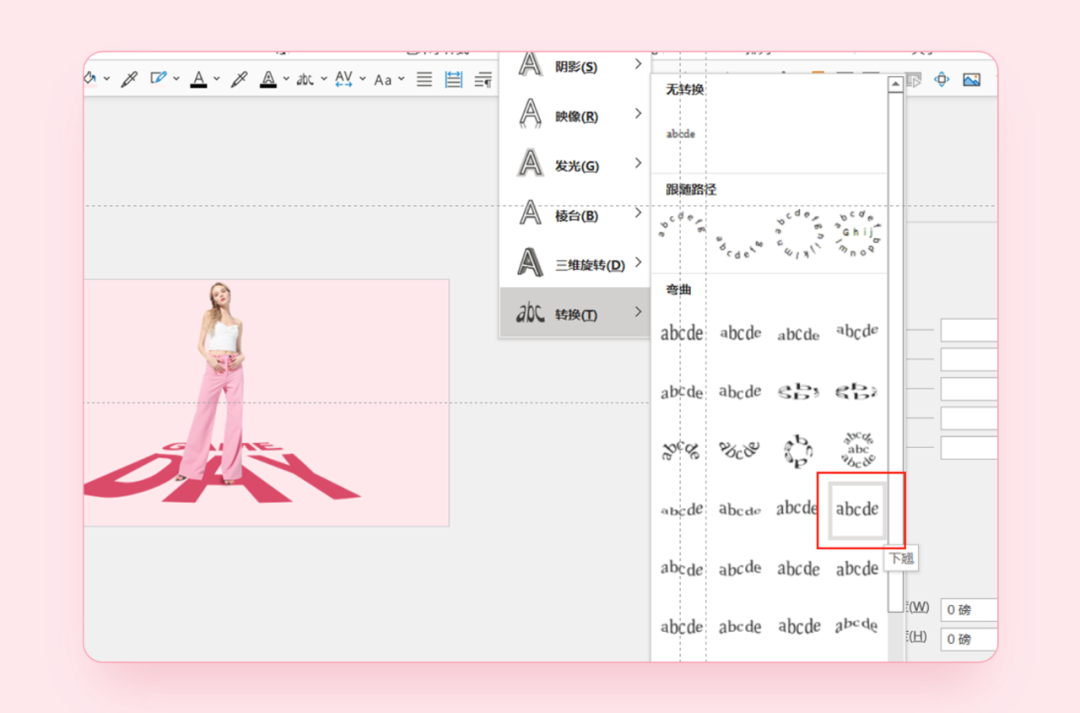This screenshot has height=713, width=1080.
Task: Select the highlighted 下翘 warp effect
Action: point(857,510)
